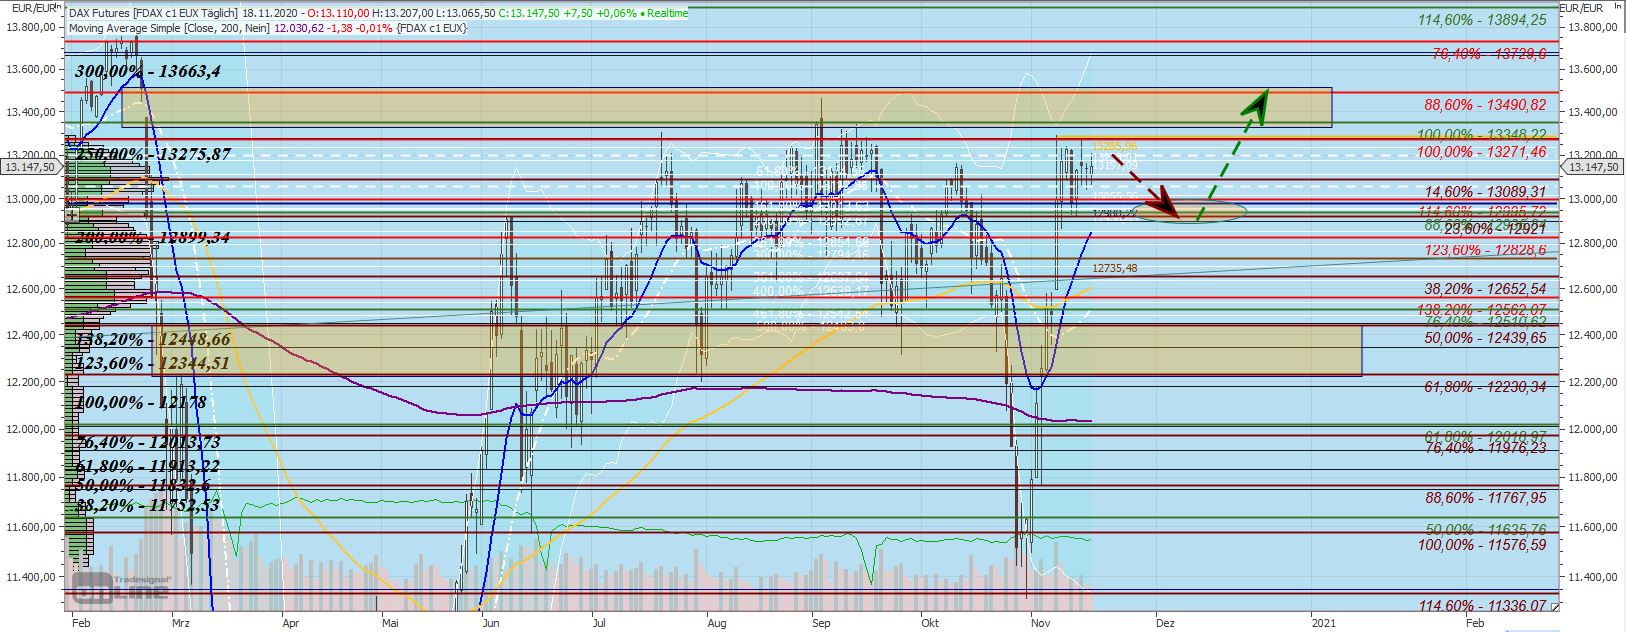The height and width of the screenshot is (632, 1626).
Task: Click the 12.000,00 tick on right price axis
Action: [1593, 429]
